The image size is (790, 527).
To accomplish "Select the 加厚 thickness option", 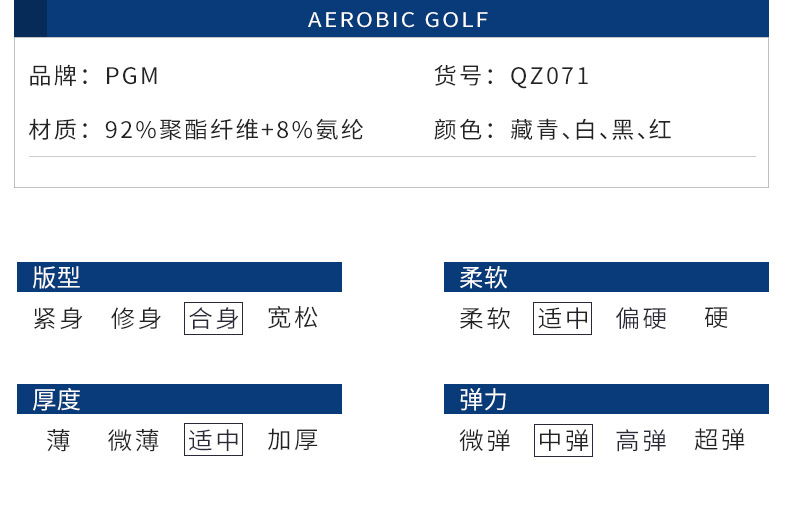I will (293, 440).
